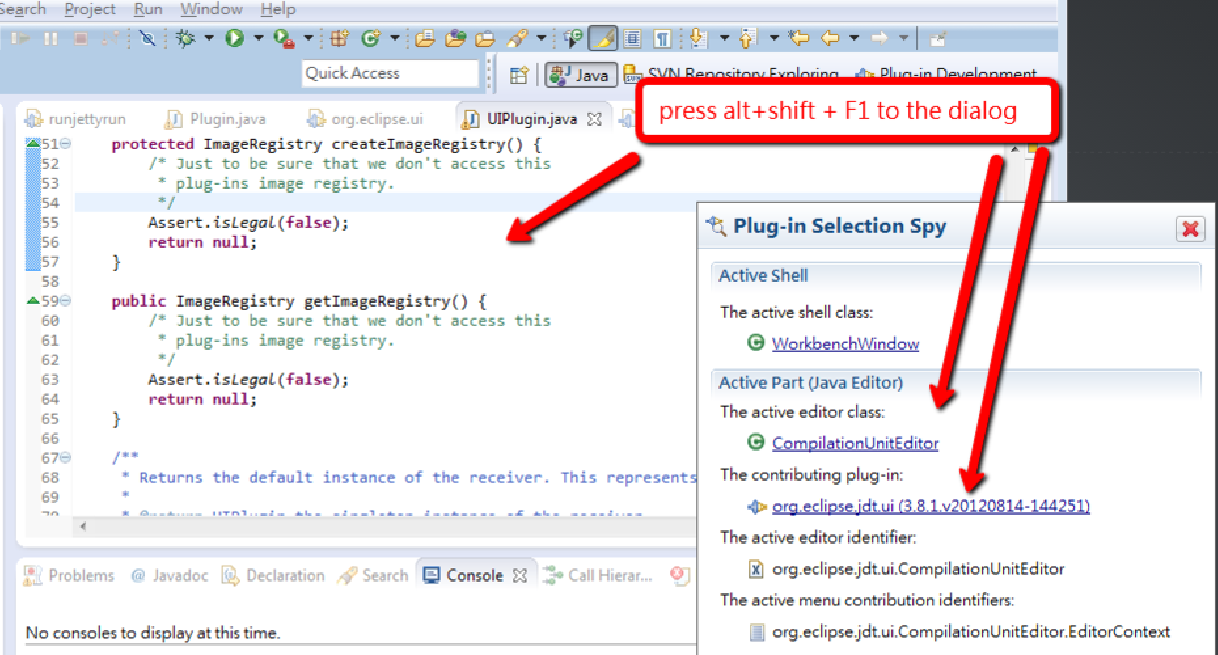
Task: Click the Search flashlight toolbar icon
Action: click(x=517, y=39)
